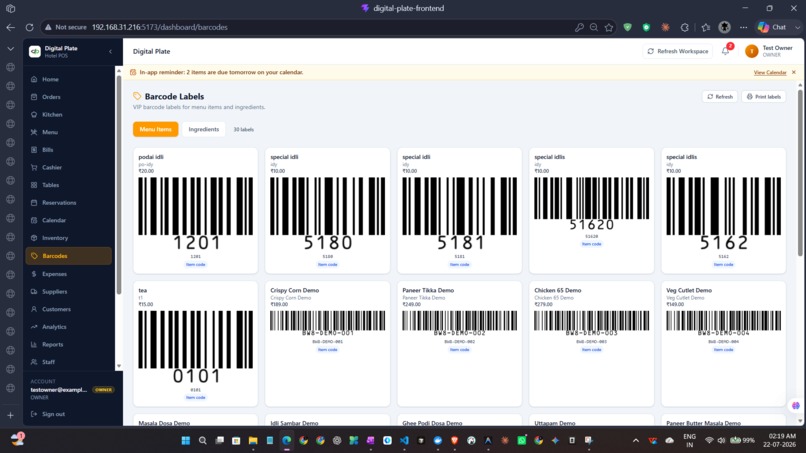Click the Inventory box icon
This screenshot has width=806, height=453.
tap(34, 238)
